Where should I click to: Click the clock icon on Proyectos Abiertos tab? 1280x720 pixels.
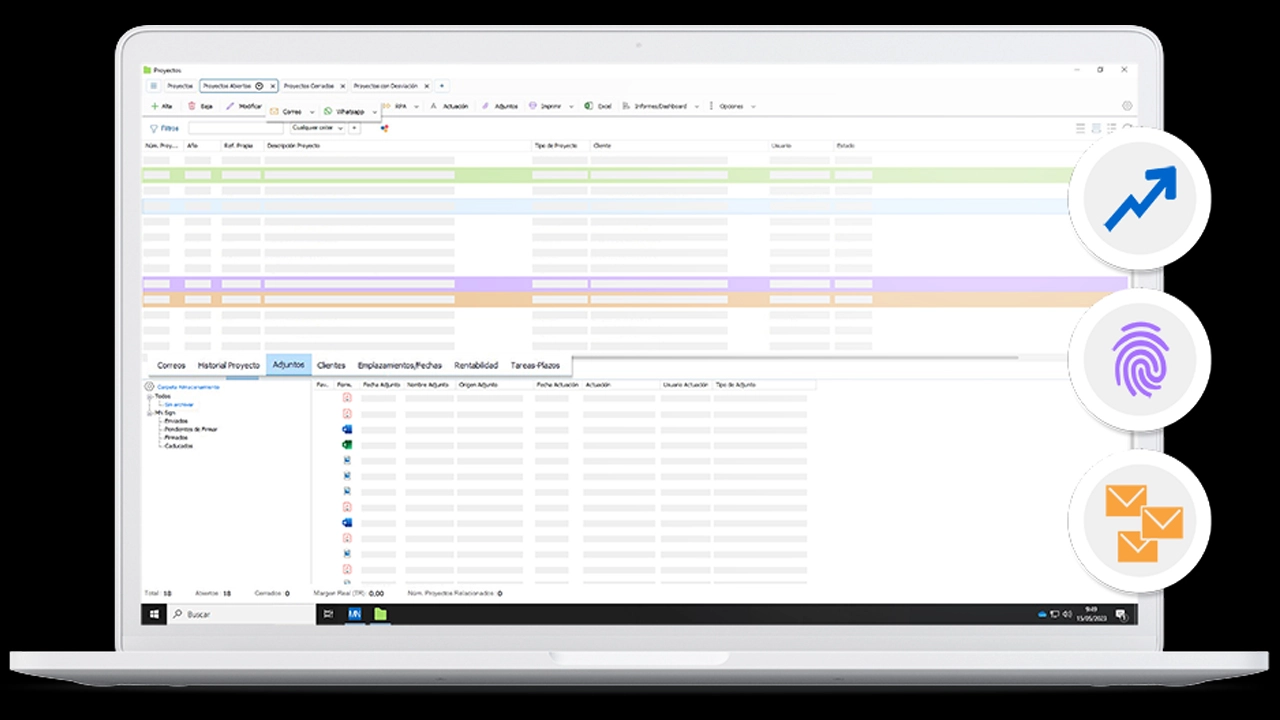[x=259, y=86]
